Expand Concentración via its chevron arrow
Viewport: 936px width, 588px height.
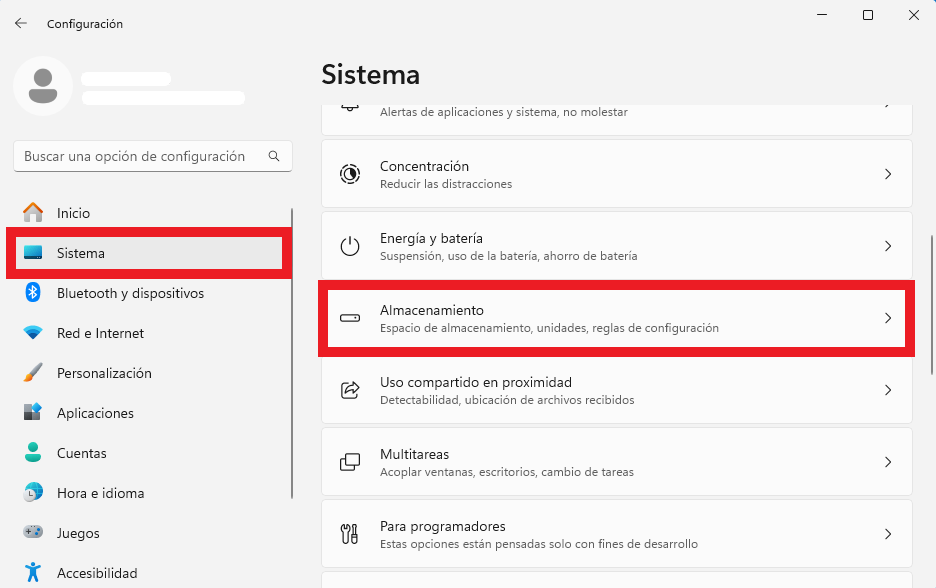coord(888,174)
